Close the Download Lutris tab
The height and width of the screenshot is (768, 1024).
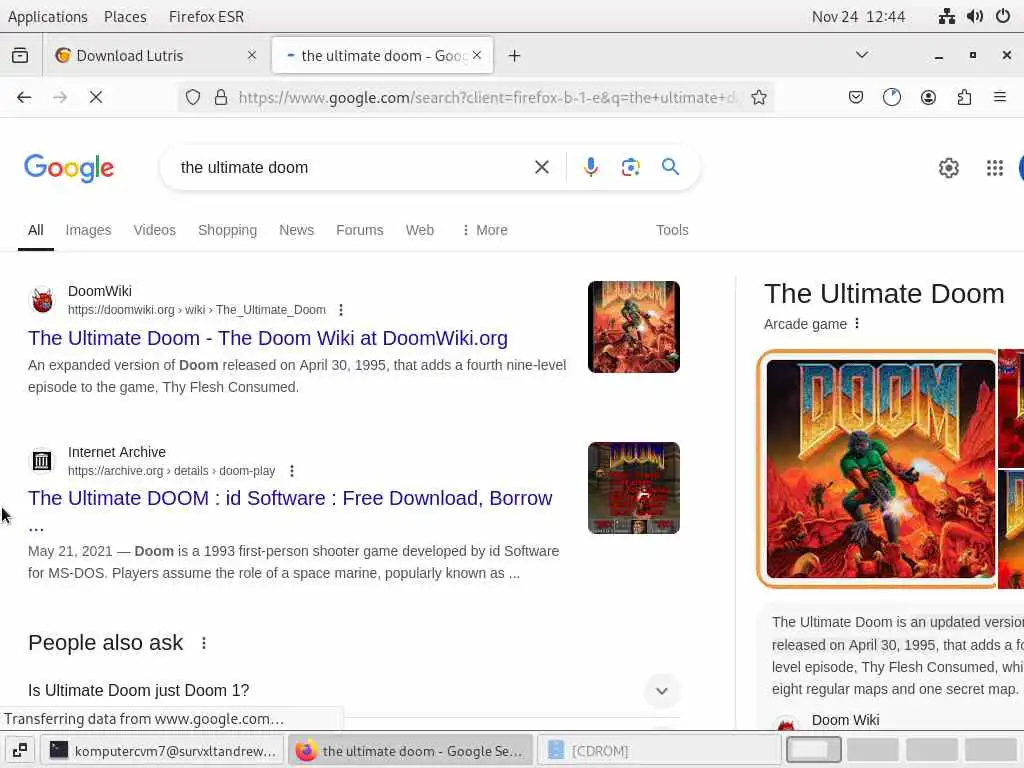252,56
